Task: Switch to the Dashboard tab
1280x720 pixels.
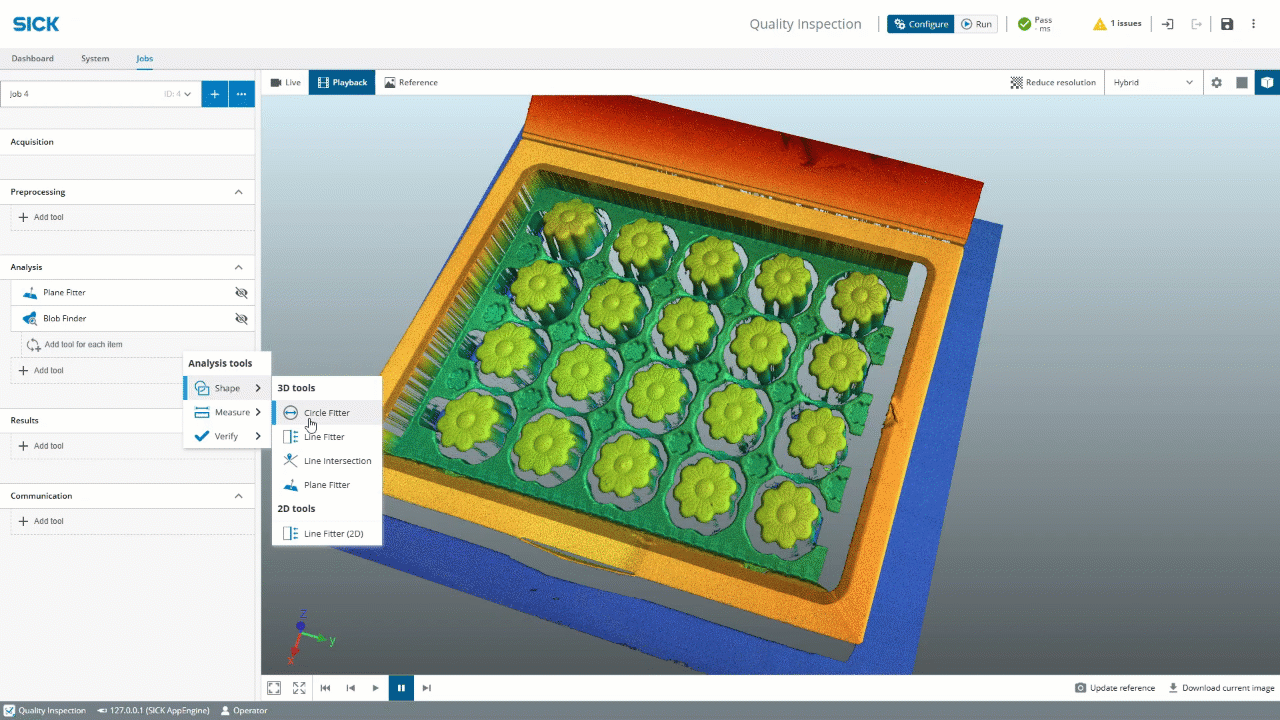Action: point(33,59)
